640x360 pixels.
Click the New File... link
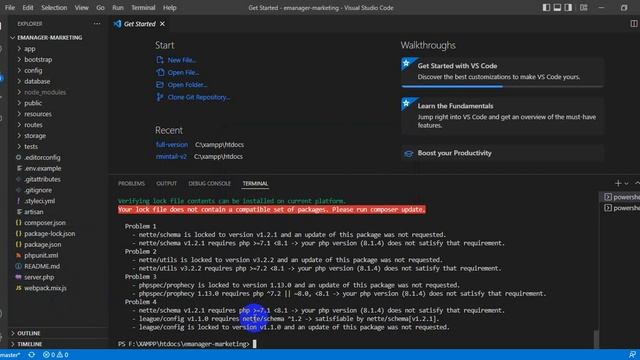click(x=182, y=60)
